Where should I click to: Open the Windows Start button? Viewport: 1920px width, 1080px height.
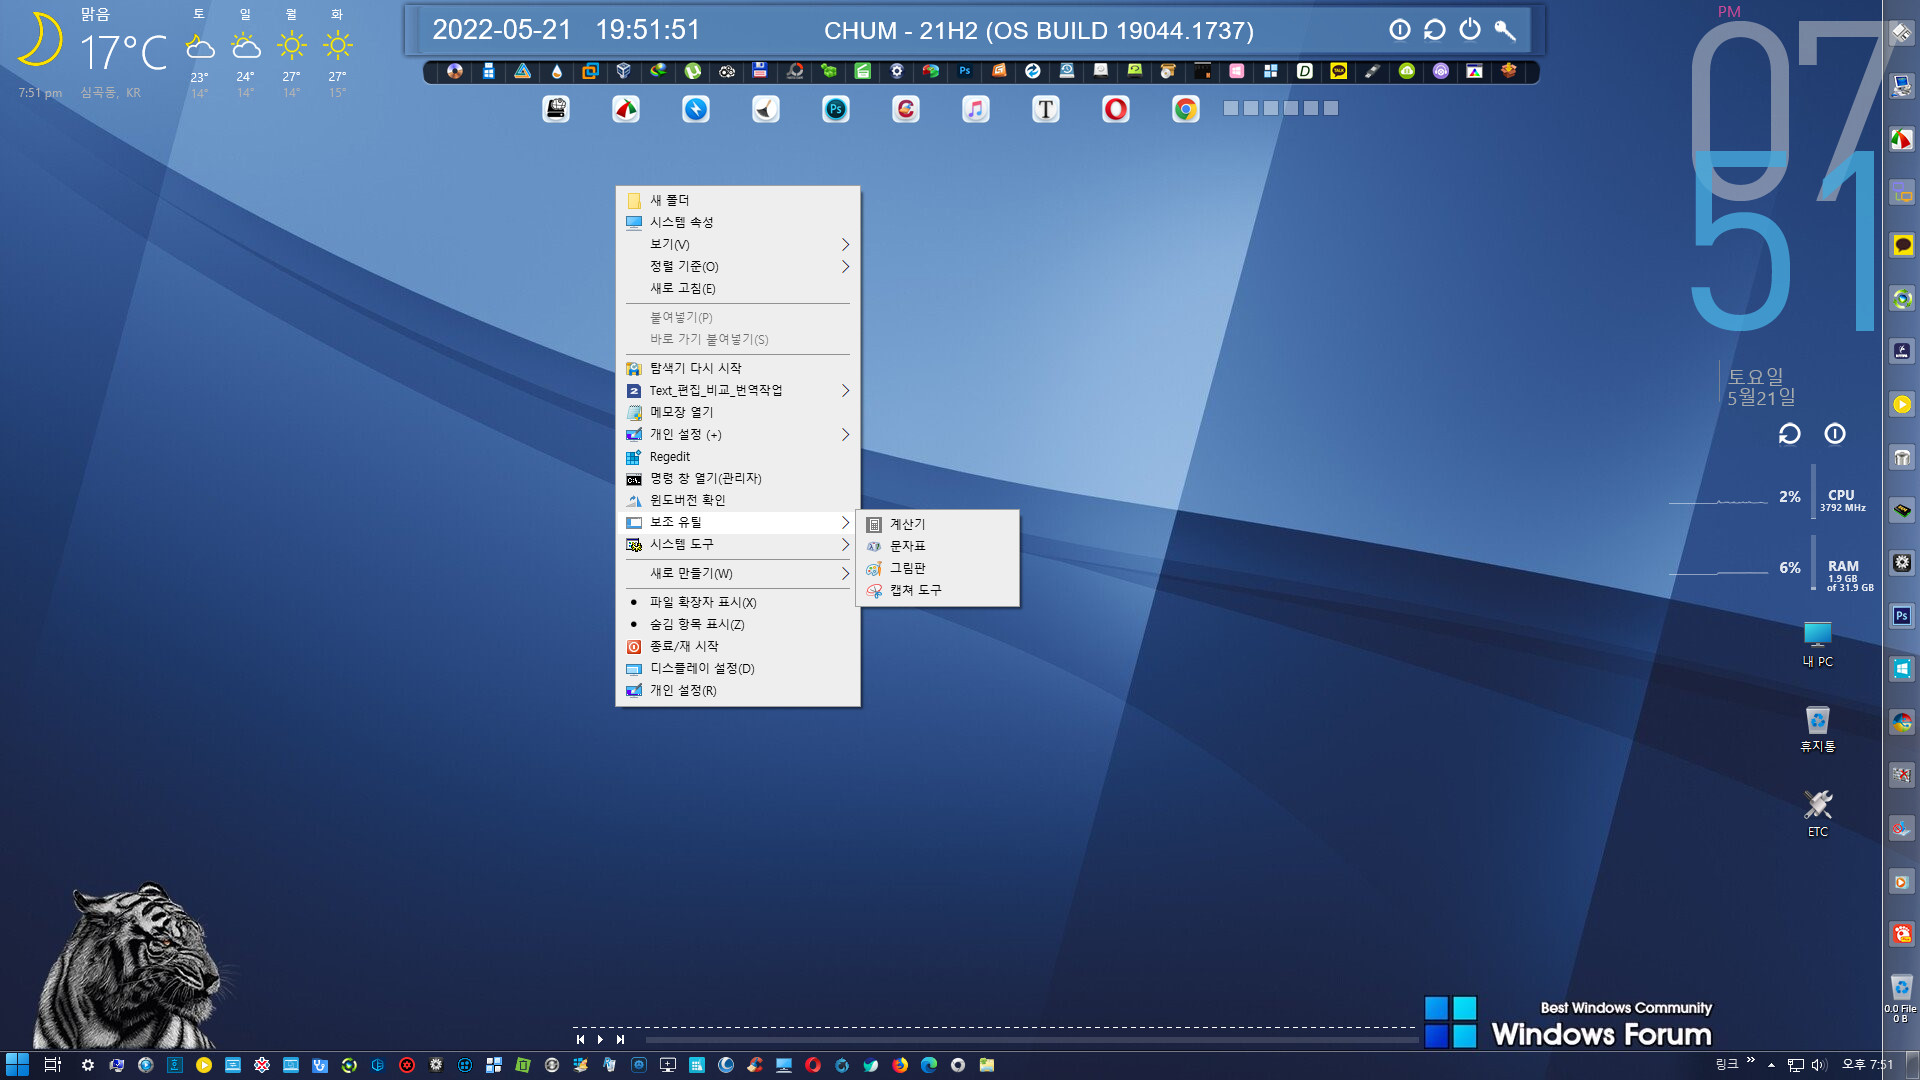17,1065
